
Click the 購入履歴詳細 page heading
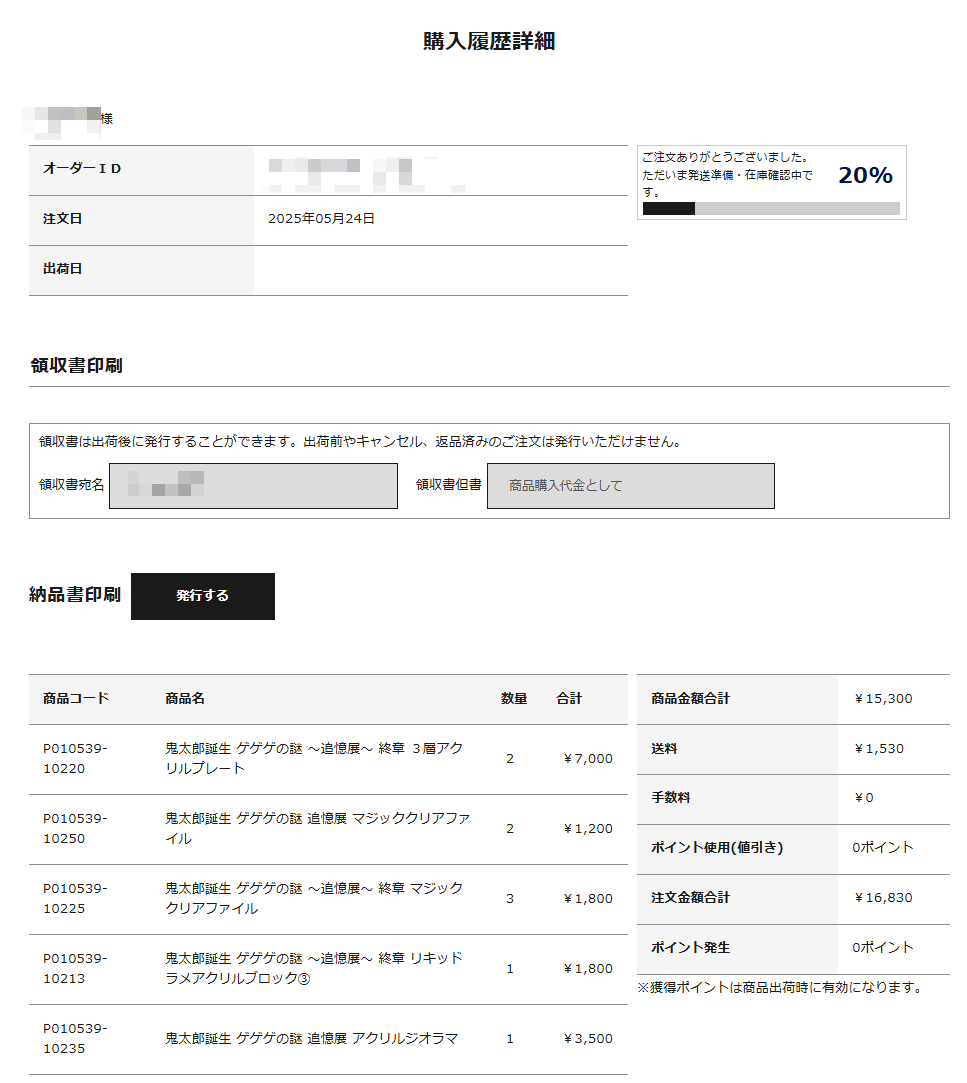click(488, 41)
